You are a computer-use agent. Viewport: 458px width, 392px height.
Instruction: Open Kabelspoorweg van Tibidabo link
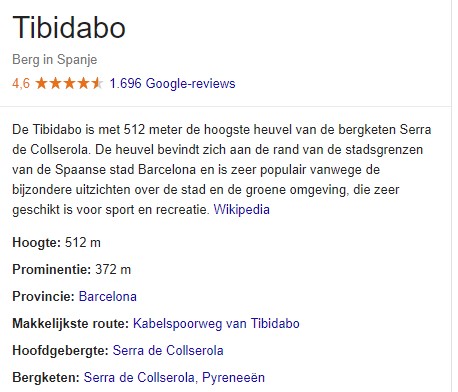(216, 323)
